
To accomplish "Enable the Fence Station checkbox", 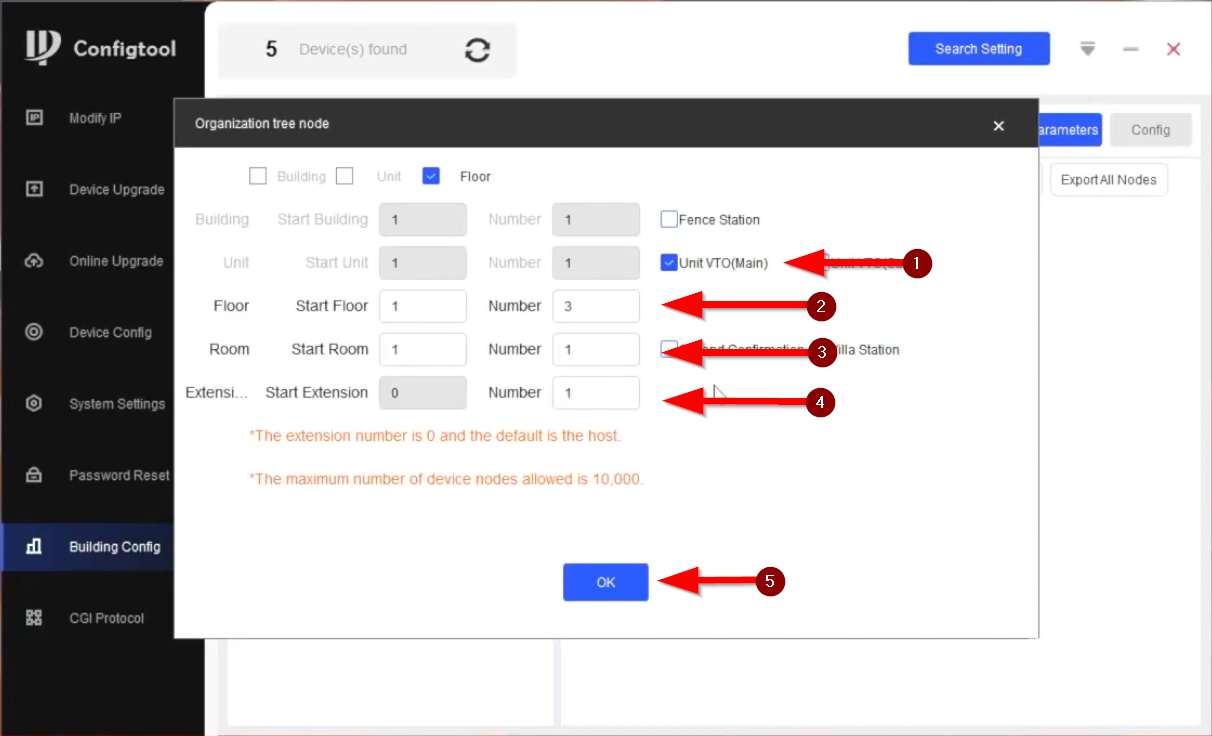I will (669, 219).
